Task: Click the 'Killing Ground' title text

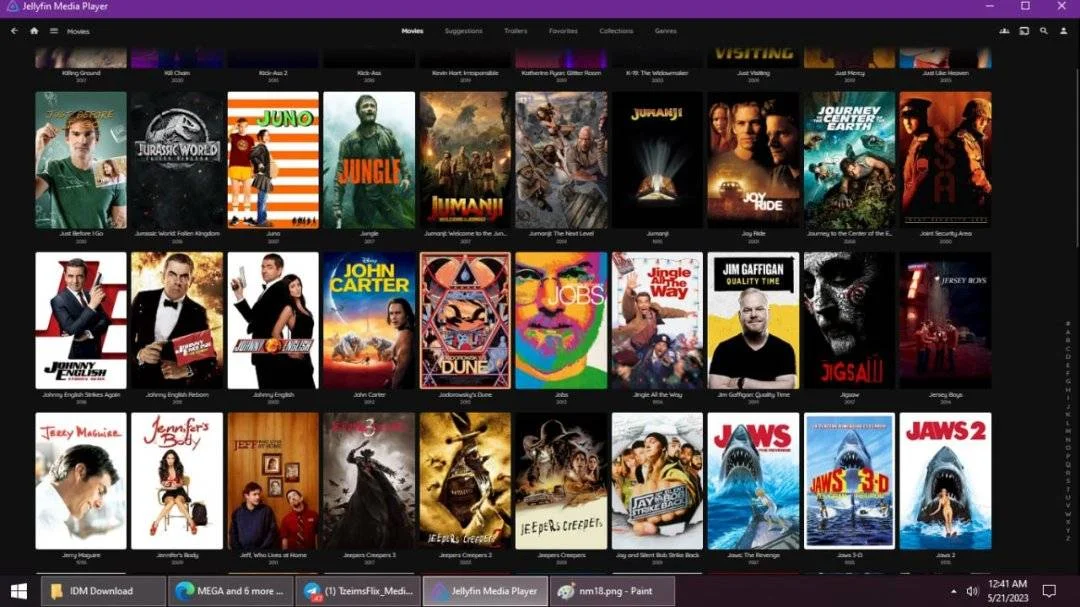Action: 81,73
